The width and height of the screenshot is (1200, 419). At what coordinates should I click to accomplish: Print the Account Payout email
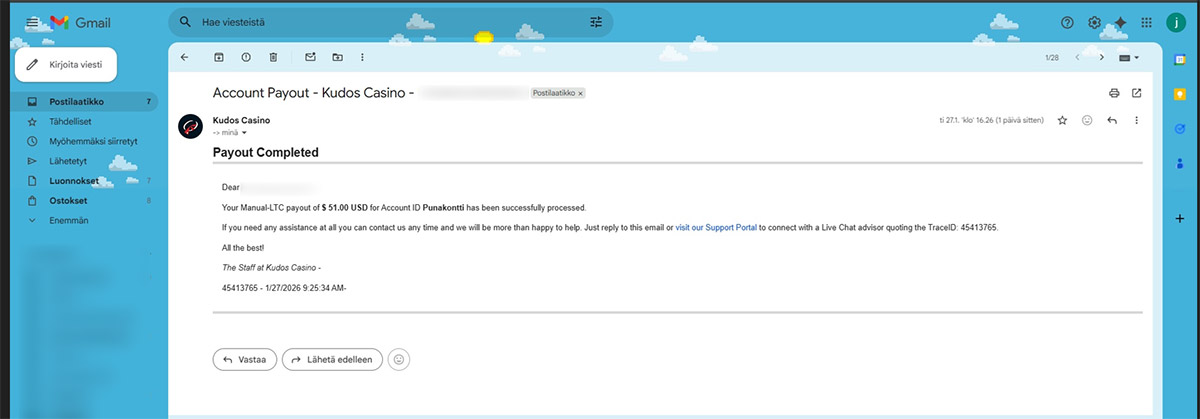pyautogui.click(x=1114, y=93)
